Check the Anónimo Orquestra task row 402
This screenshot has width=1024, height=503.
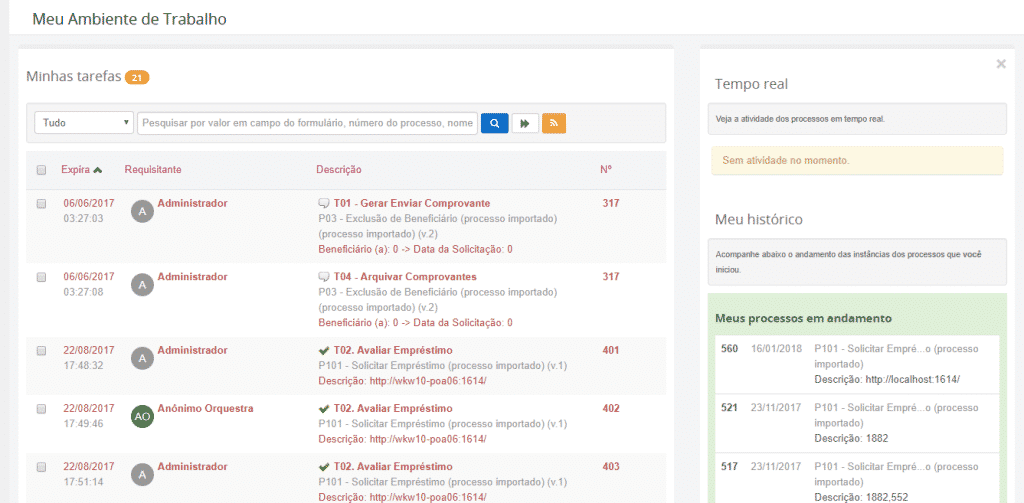(41, 409)
